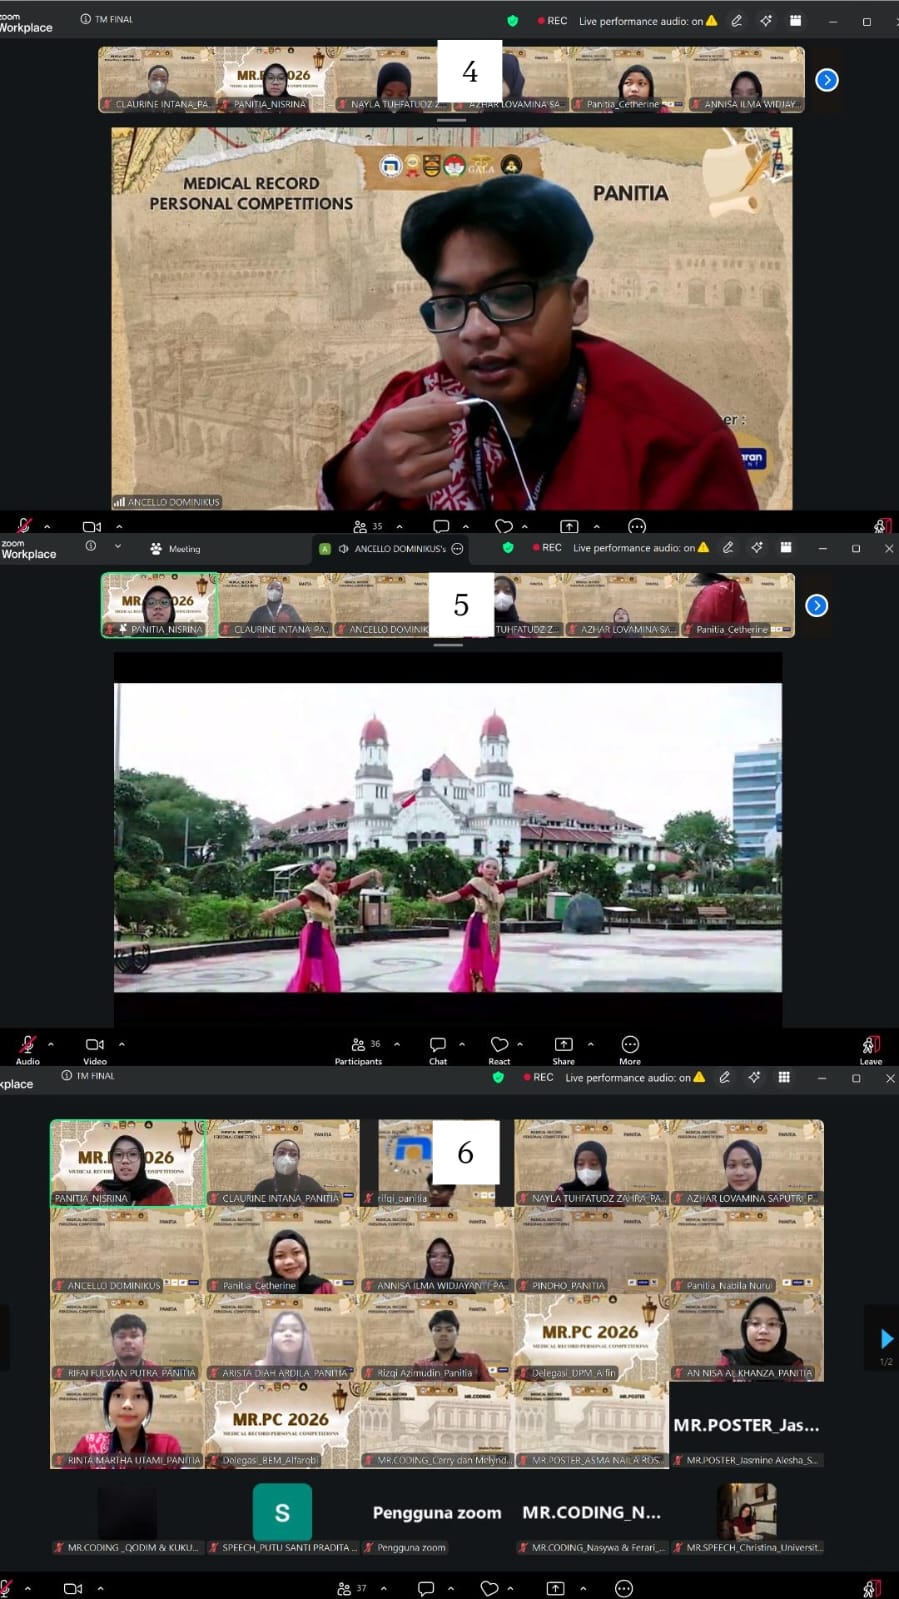The height and width of the screenshot is (1599, 899).
Task: Select RIFAI FULVIAN PUTRA_PANITIA video tile
Action: point(128,1338)
